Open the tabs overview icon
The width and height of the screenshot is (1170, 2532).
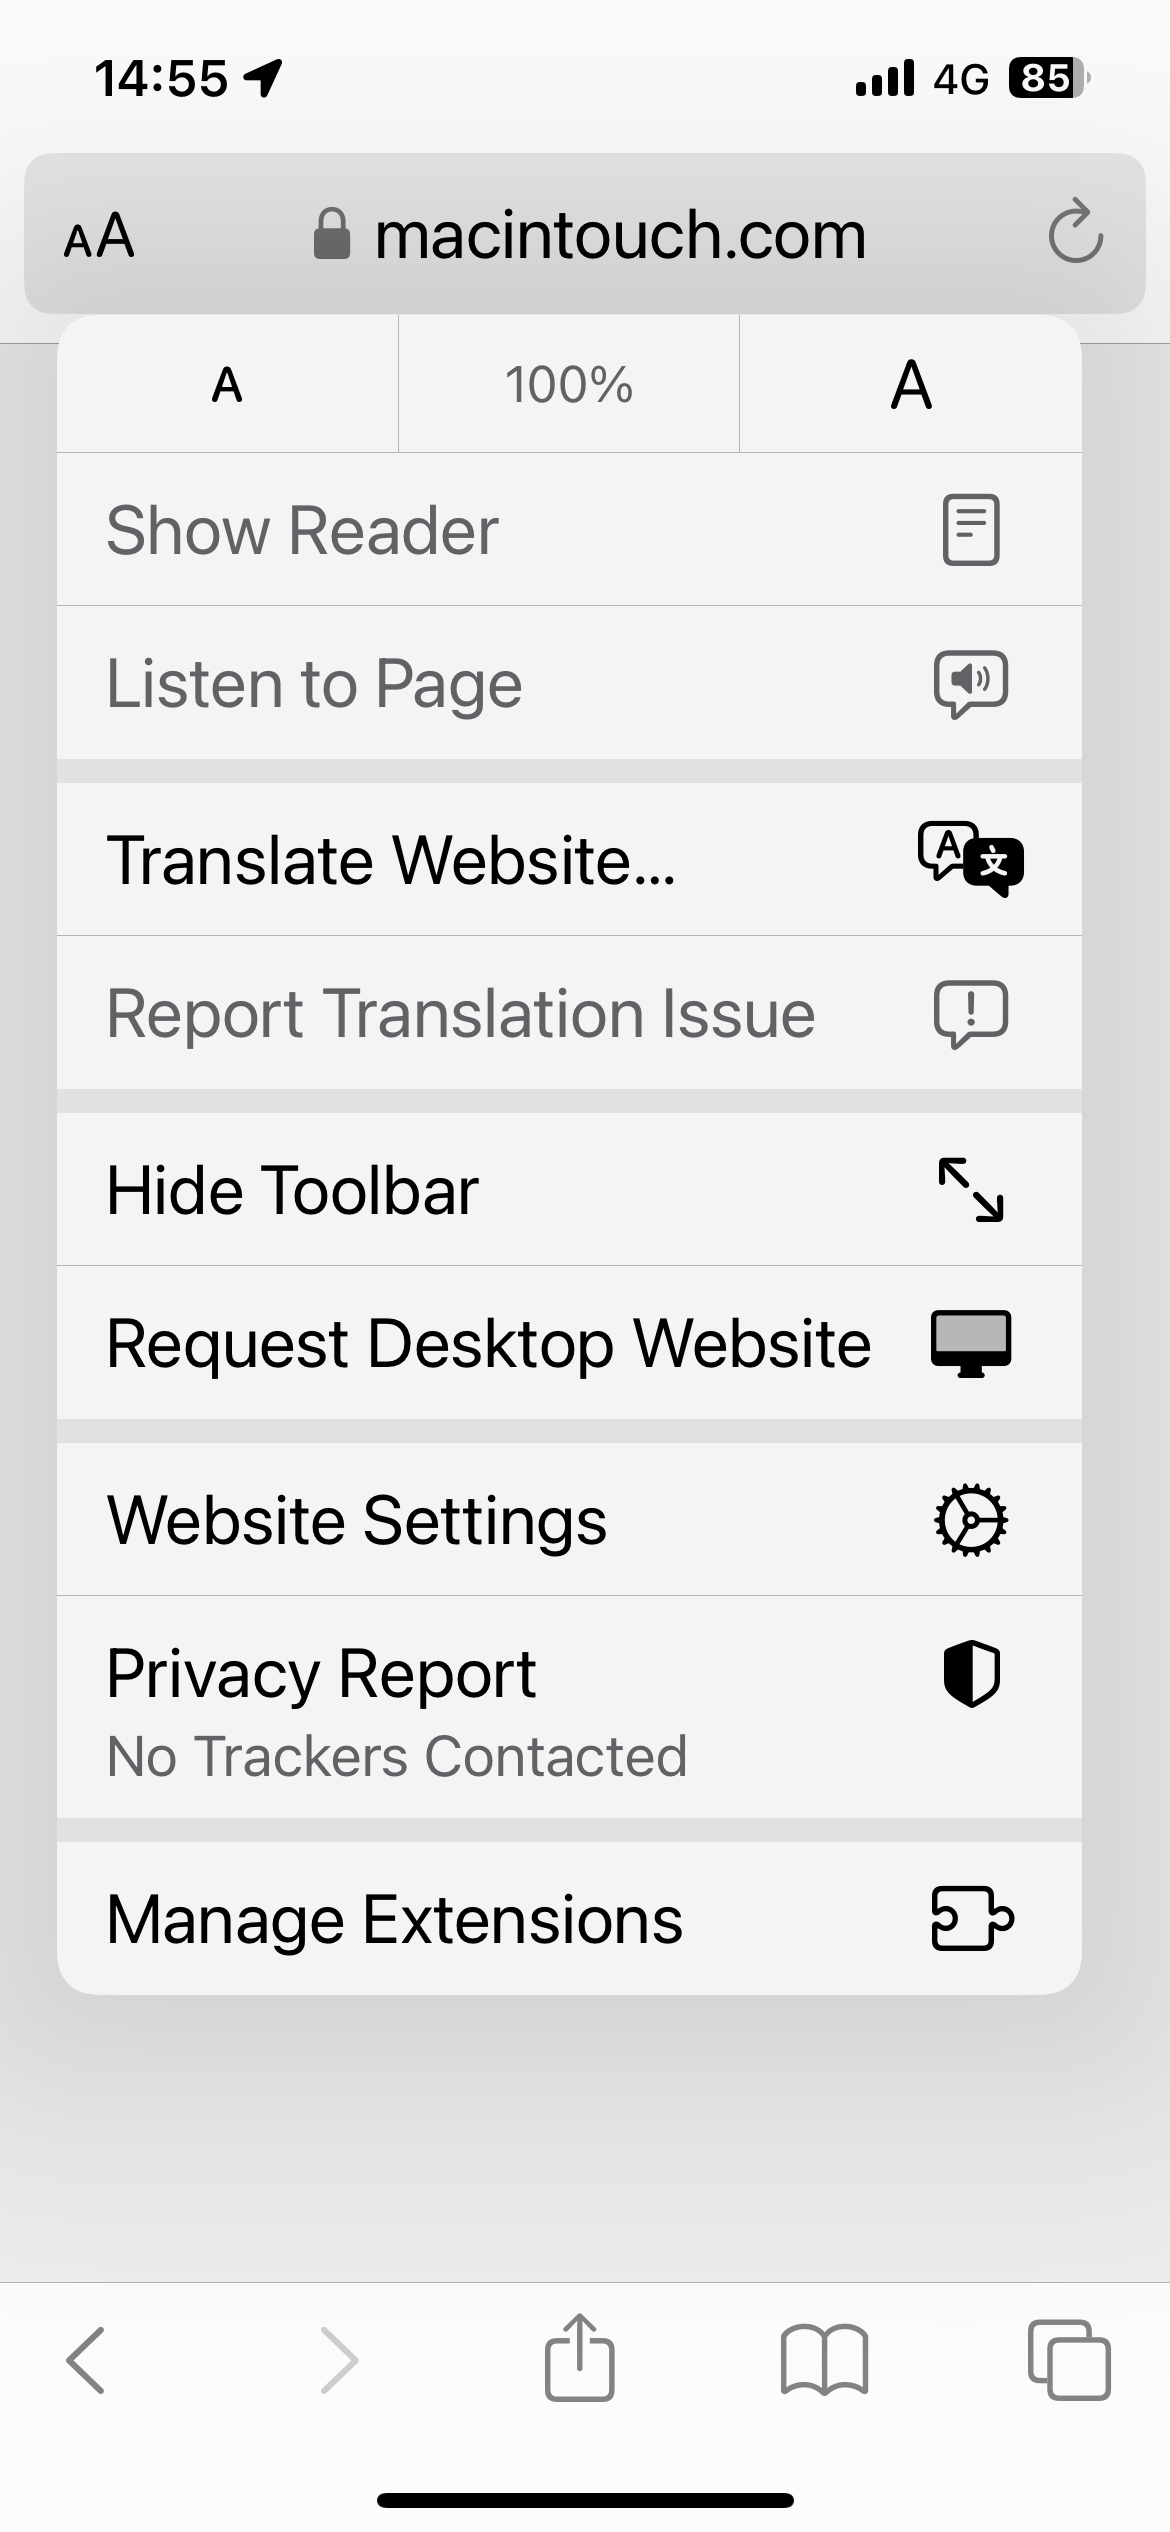click(x=1069, y=2359)
